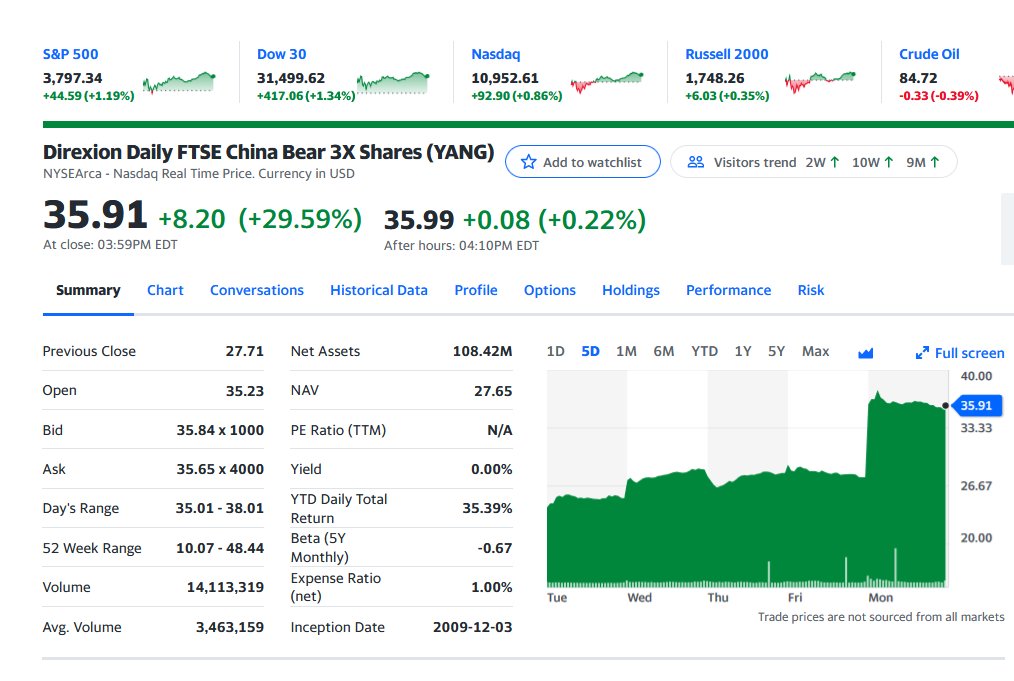Click the PE Ratio (TTM) label
The width and height of the screenshot is (1014, 681).
[338, 430]
